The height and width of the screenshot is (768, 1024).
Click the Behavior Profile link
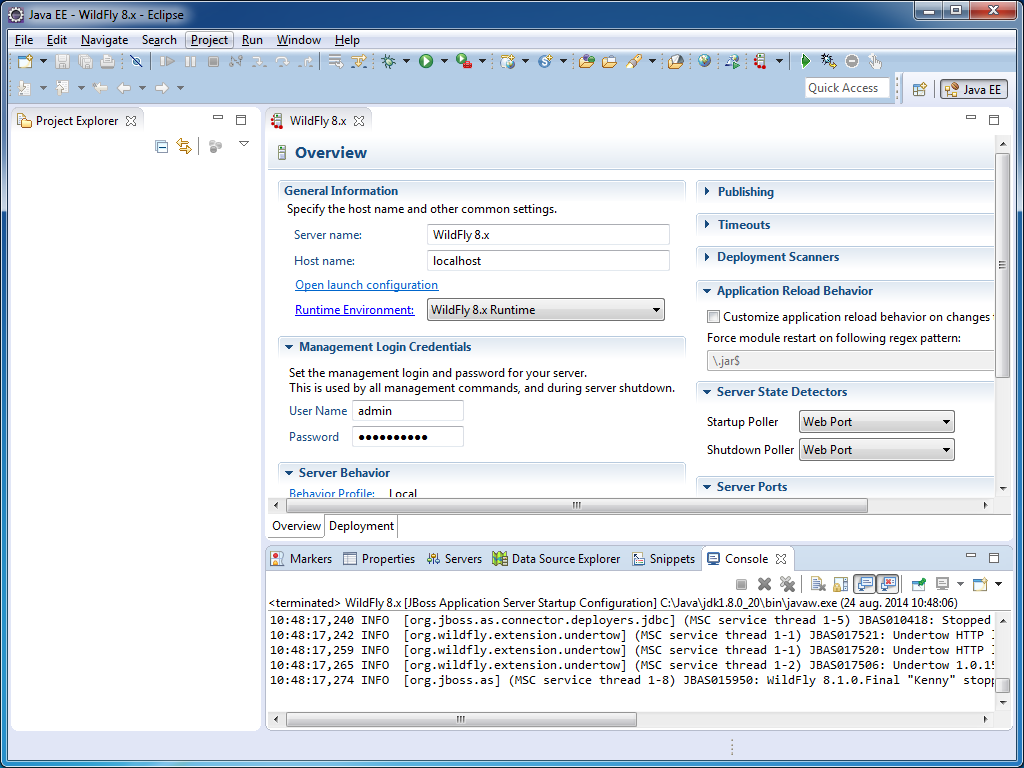332,492
